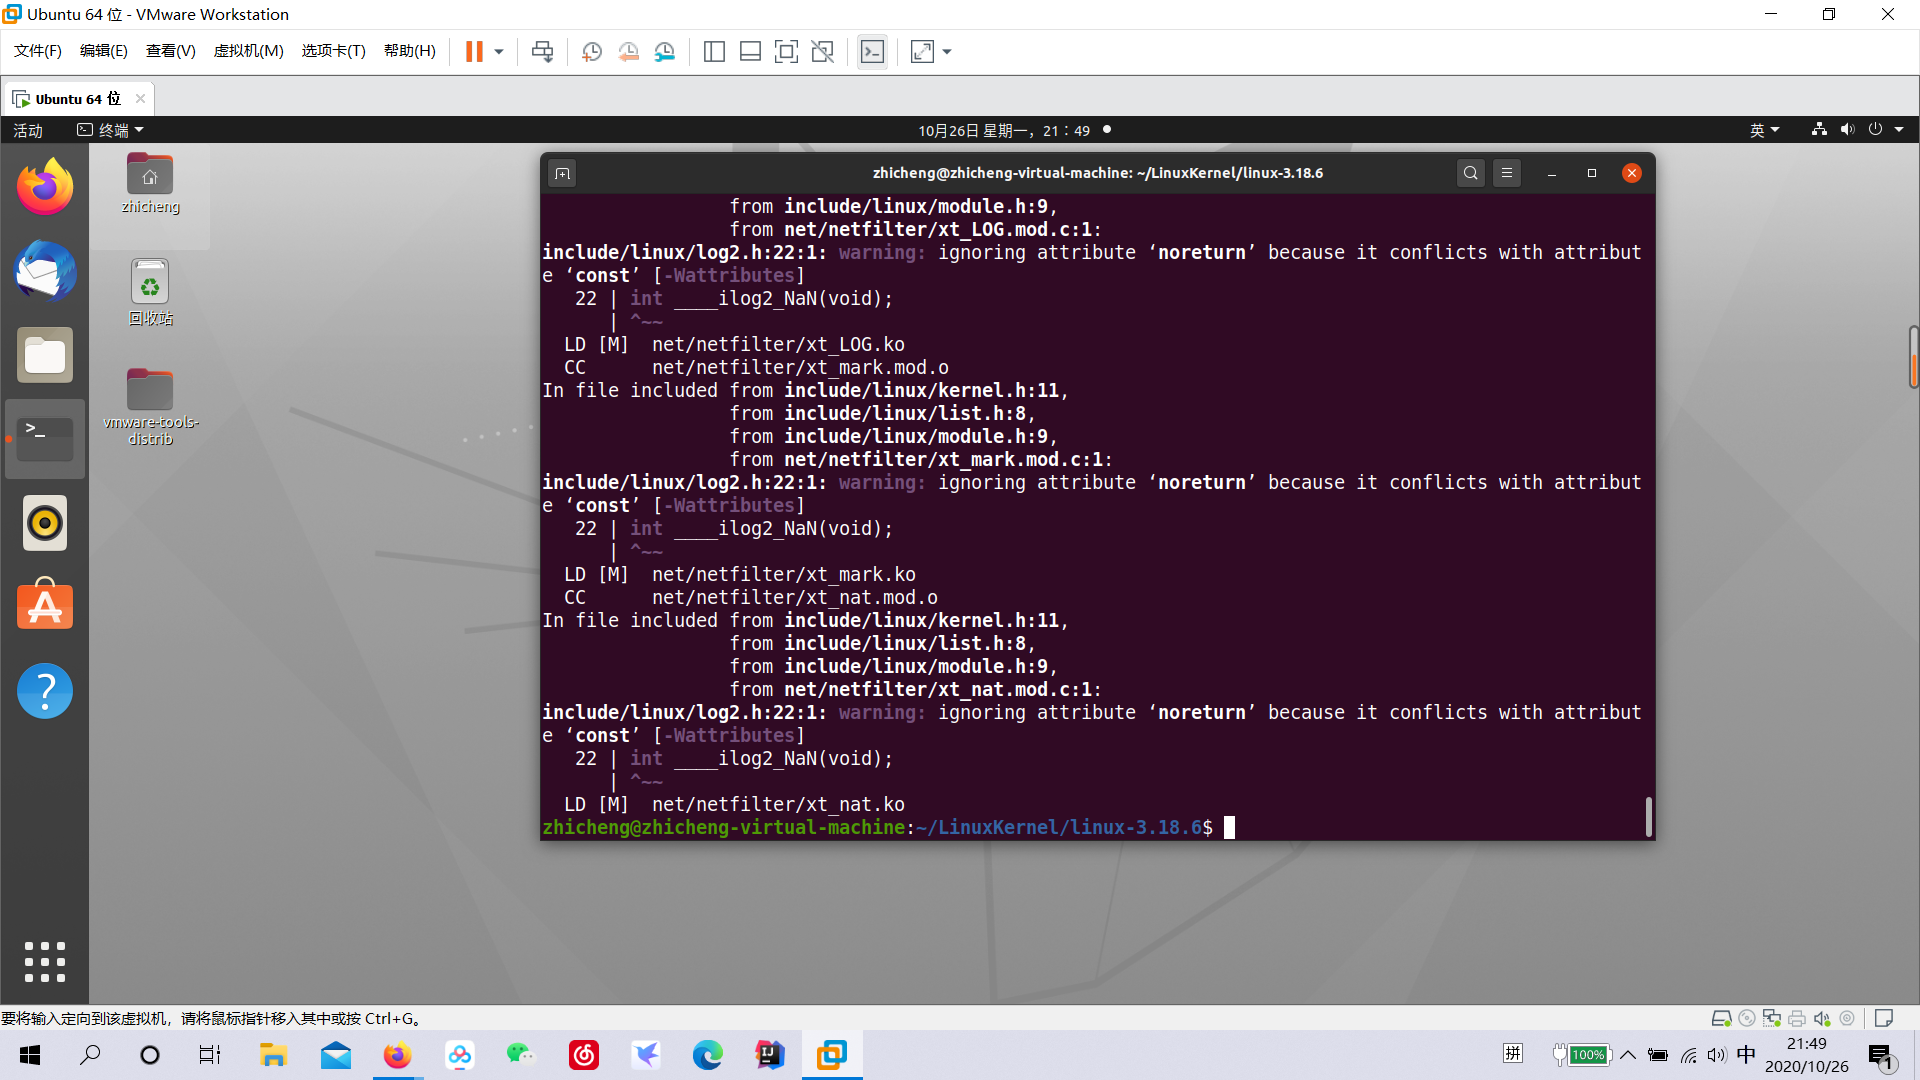This screenshot has height=1080, width=1920.
Task: Take a snapshot of the virtual machine
Action: click(x=592, y=51)
